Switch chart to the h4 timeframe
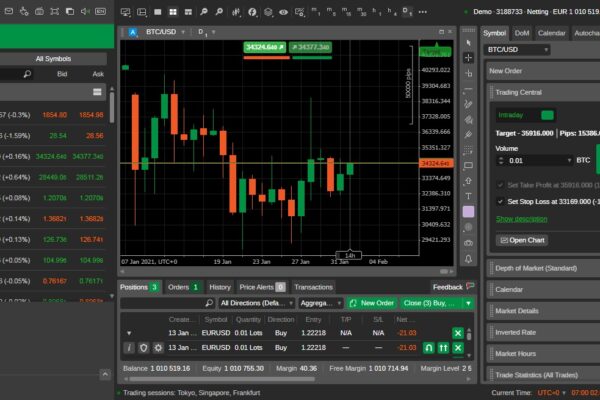 click(x=392, y=12)
